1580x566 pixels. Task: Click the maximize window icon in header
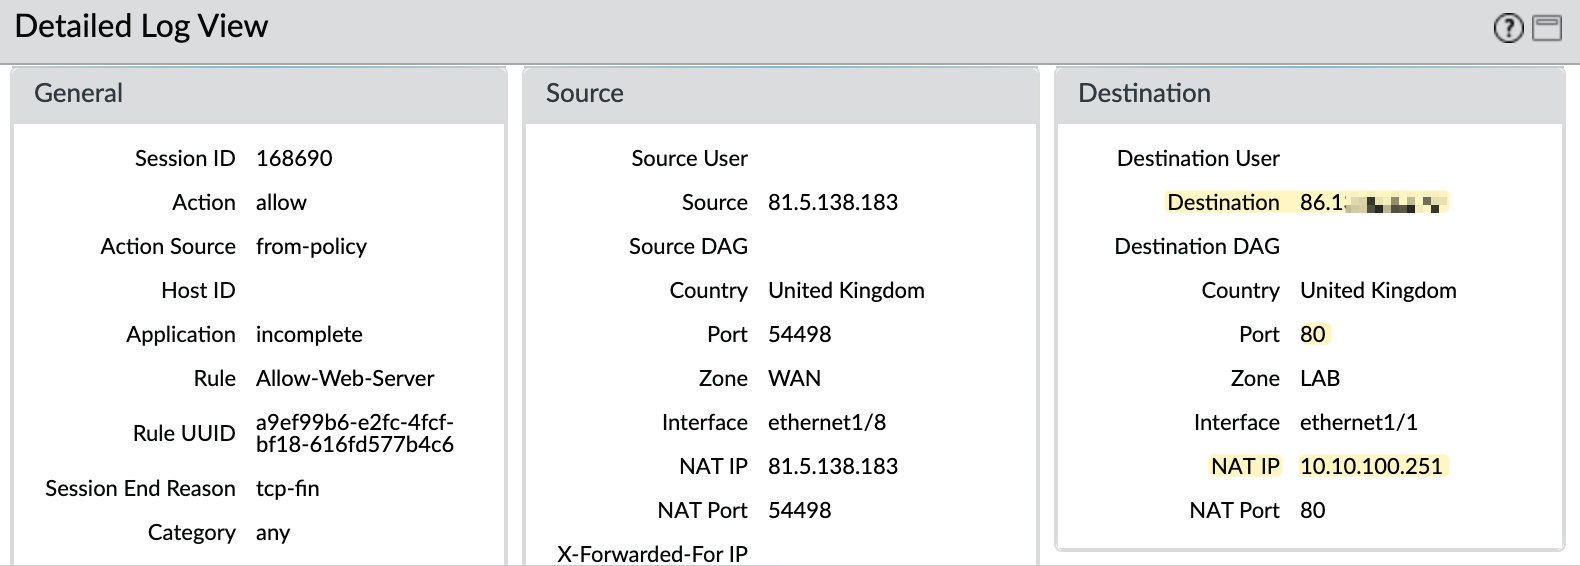(x=1547, y=28)
